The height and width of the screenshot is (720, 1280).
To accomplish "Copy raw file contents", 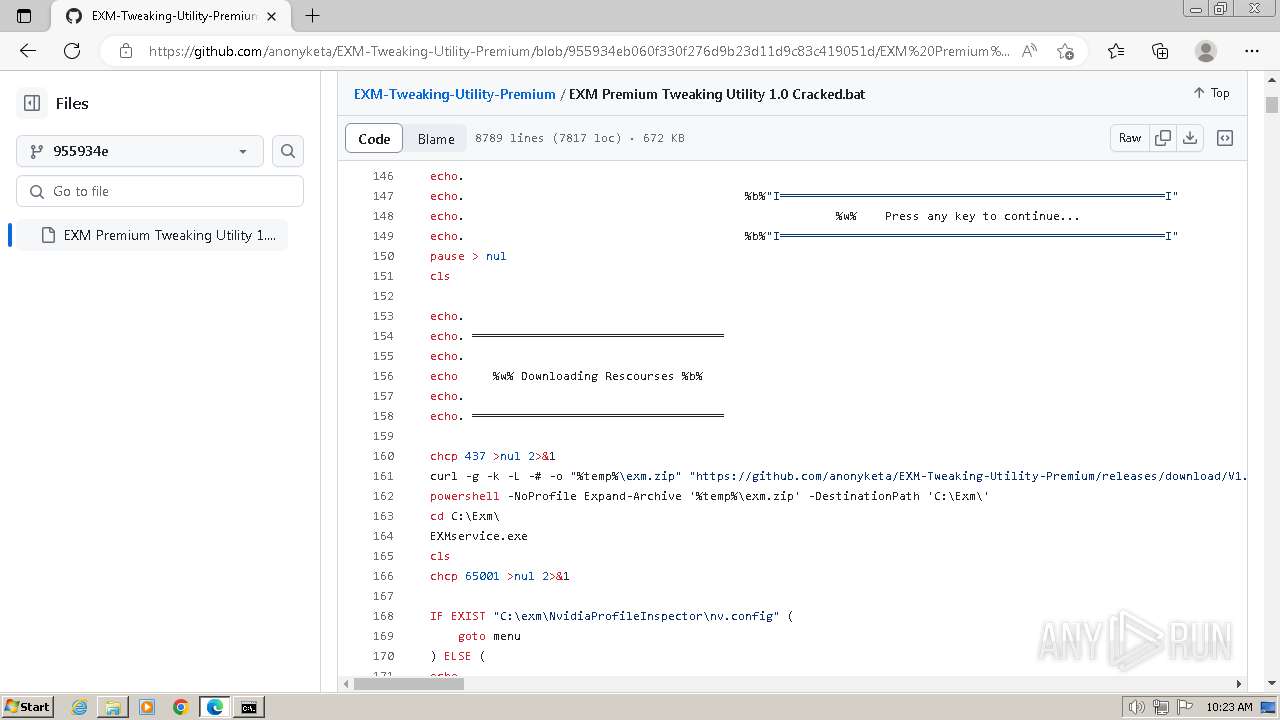I will click(1163, 138).
